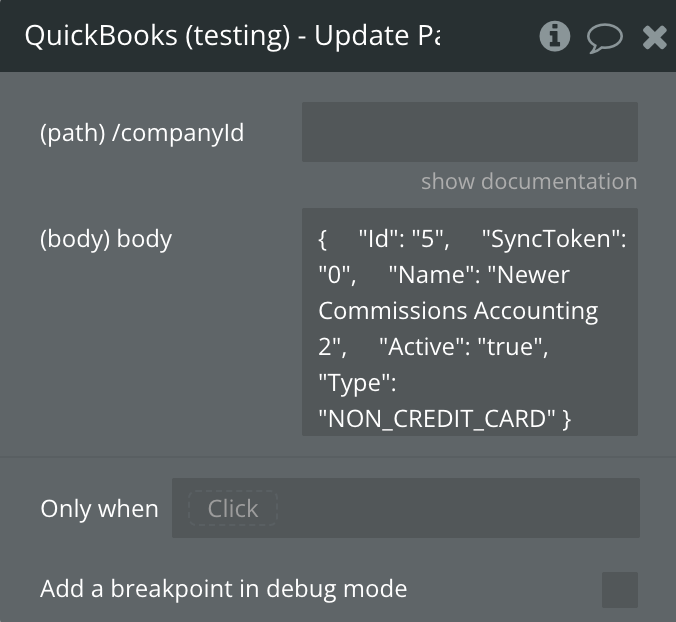The width and height of the screenshot is (676, 622).
Task: Click the QuickBooks (testing) panel title
Action: [232, 37]
